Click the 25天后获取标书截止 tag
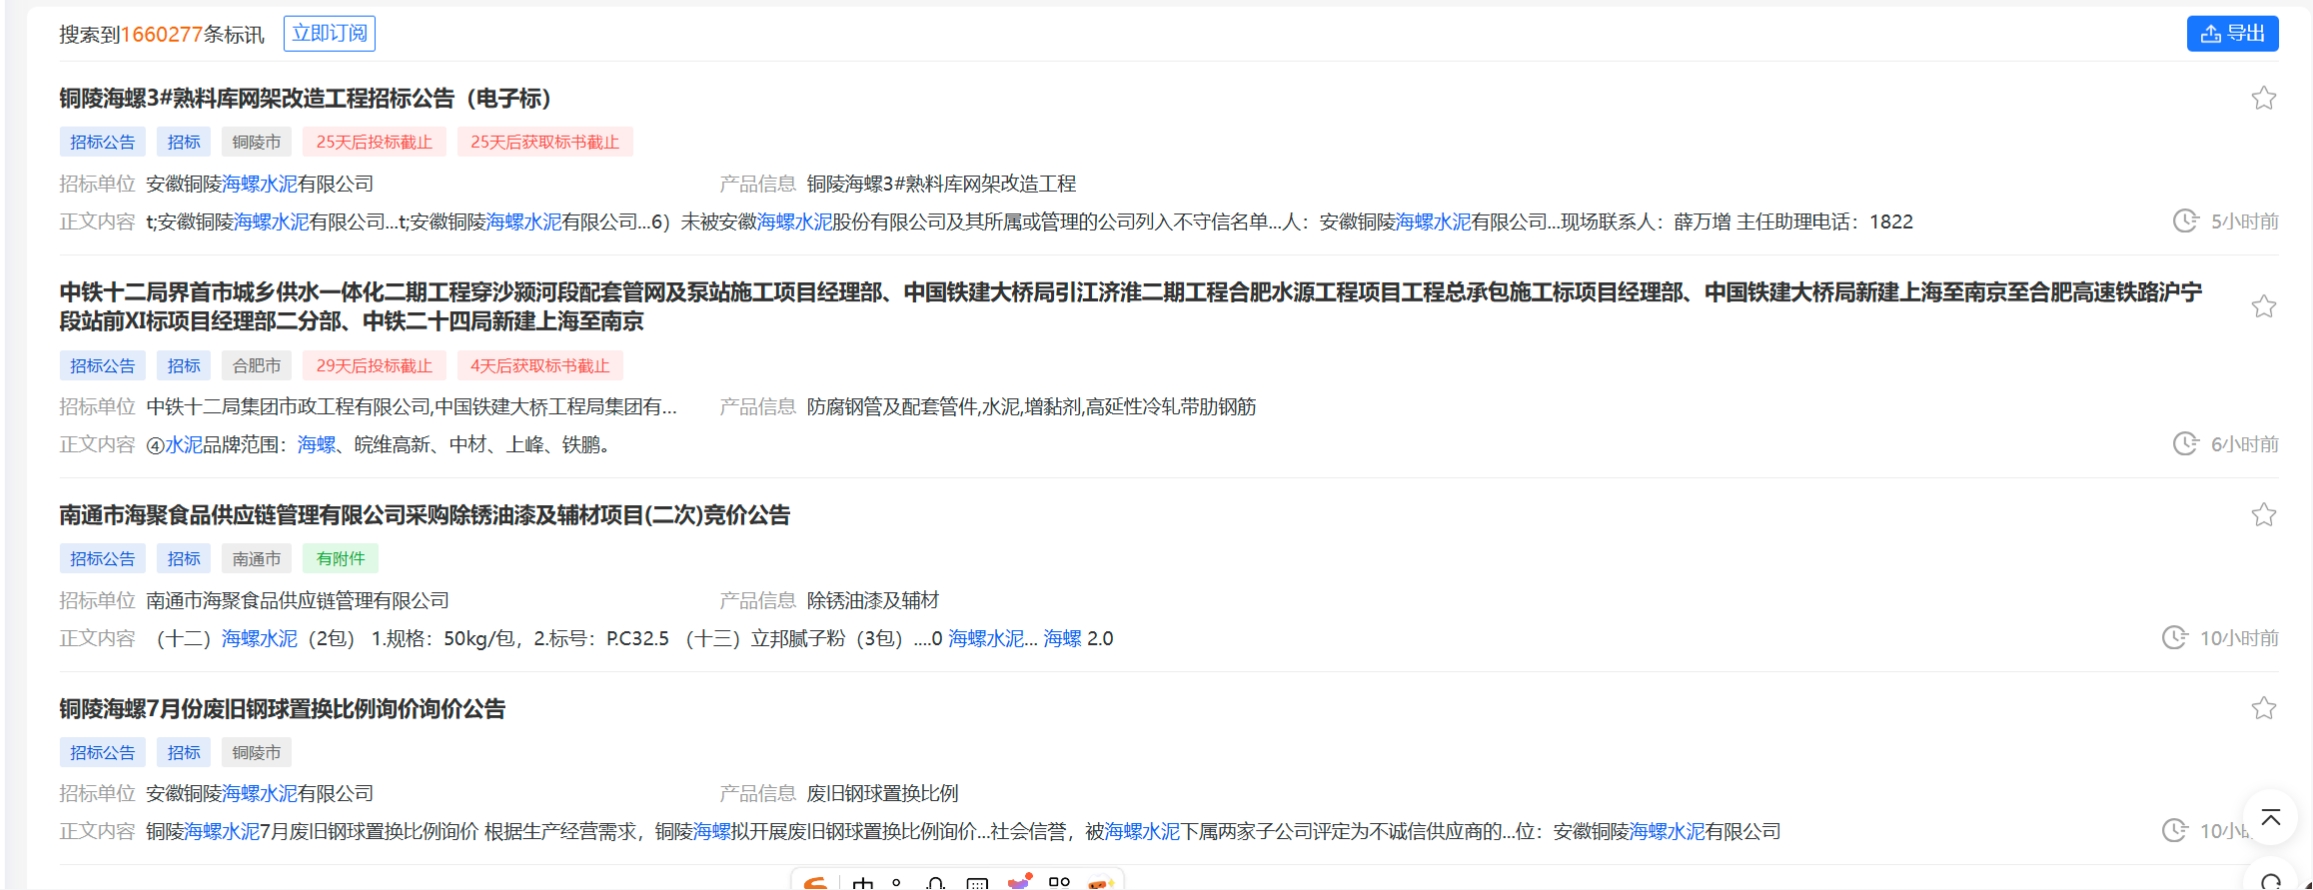 (545, 142)
